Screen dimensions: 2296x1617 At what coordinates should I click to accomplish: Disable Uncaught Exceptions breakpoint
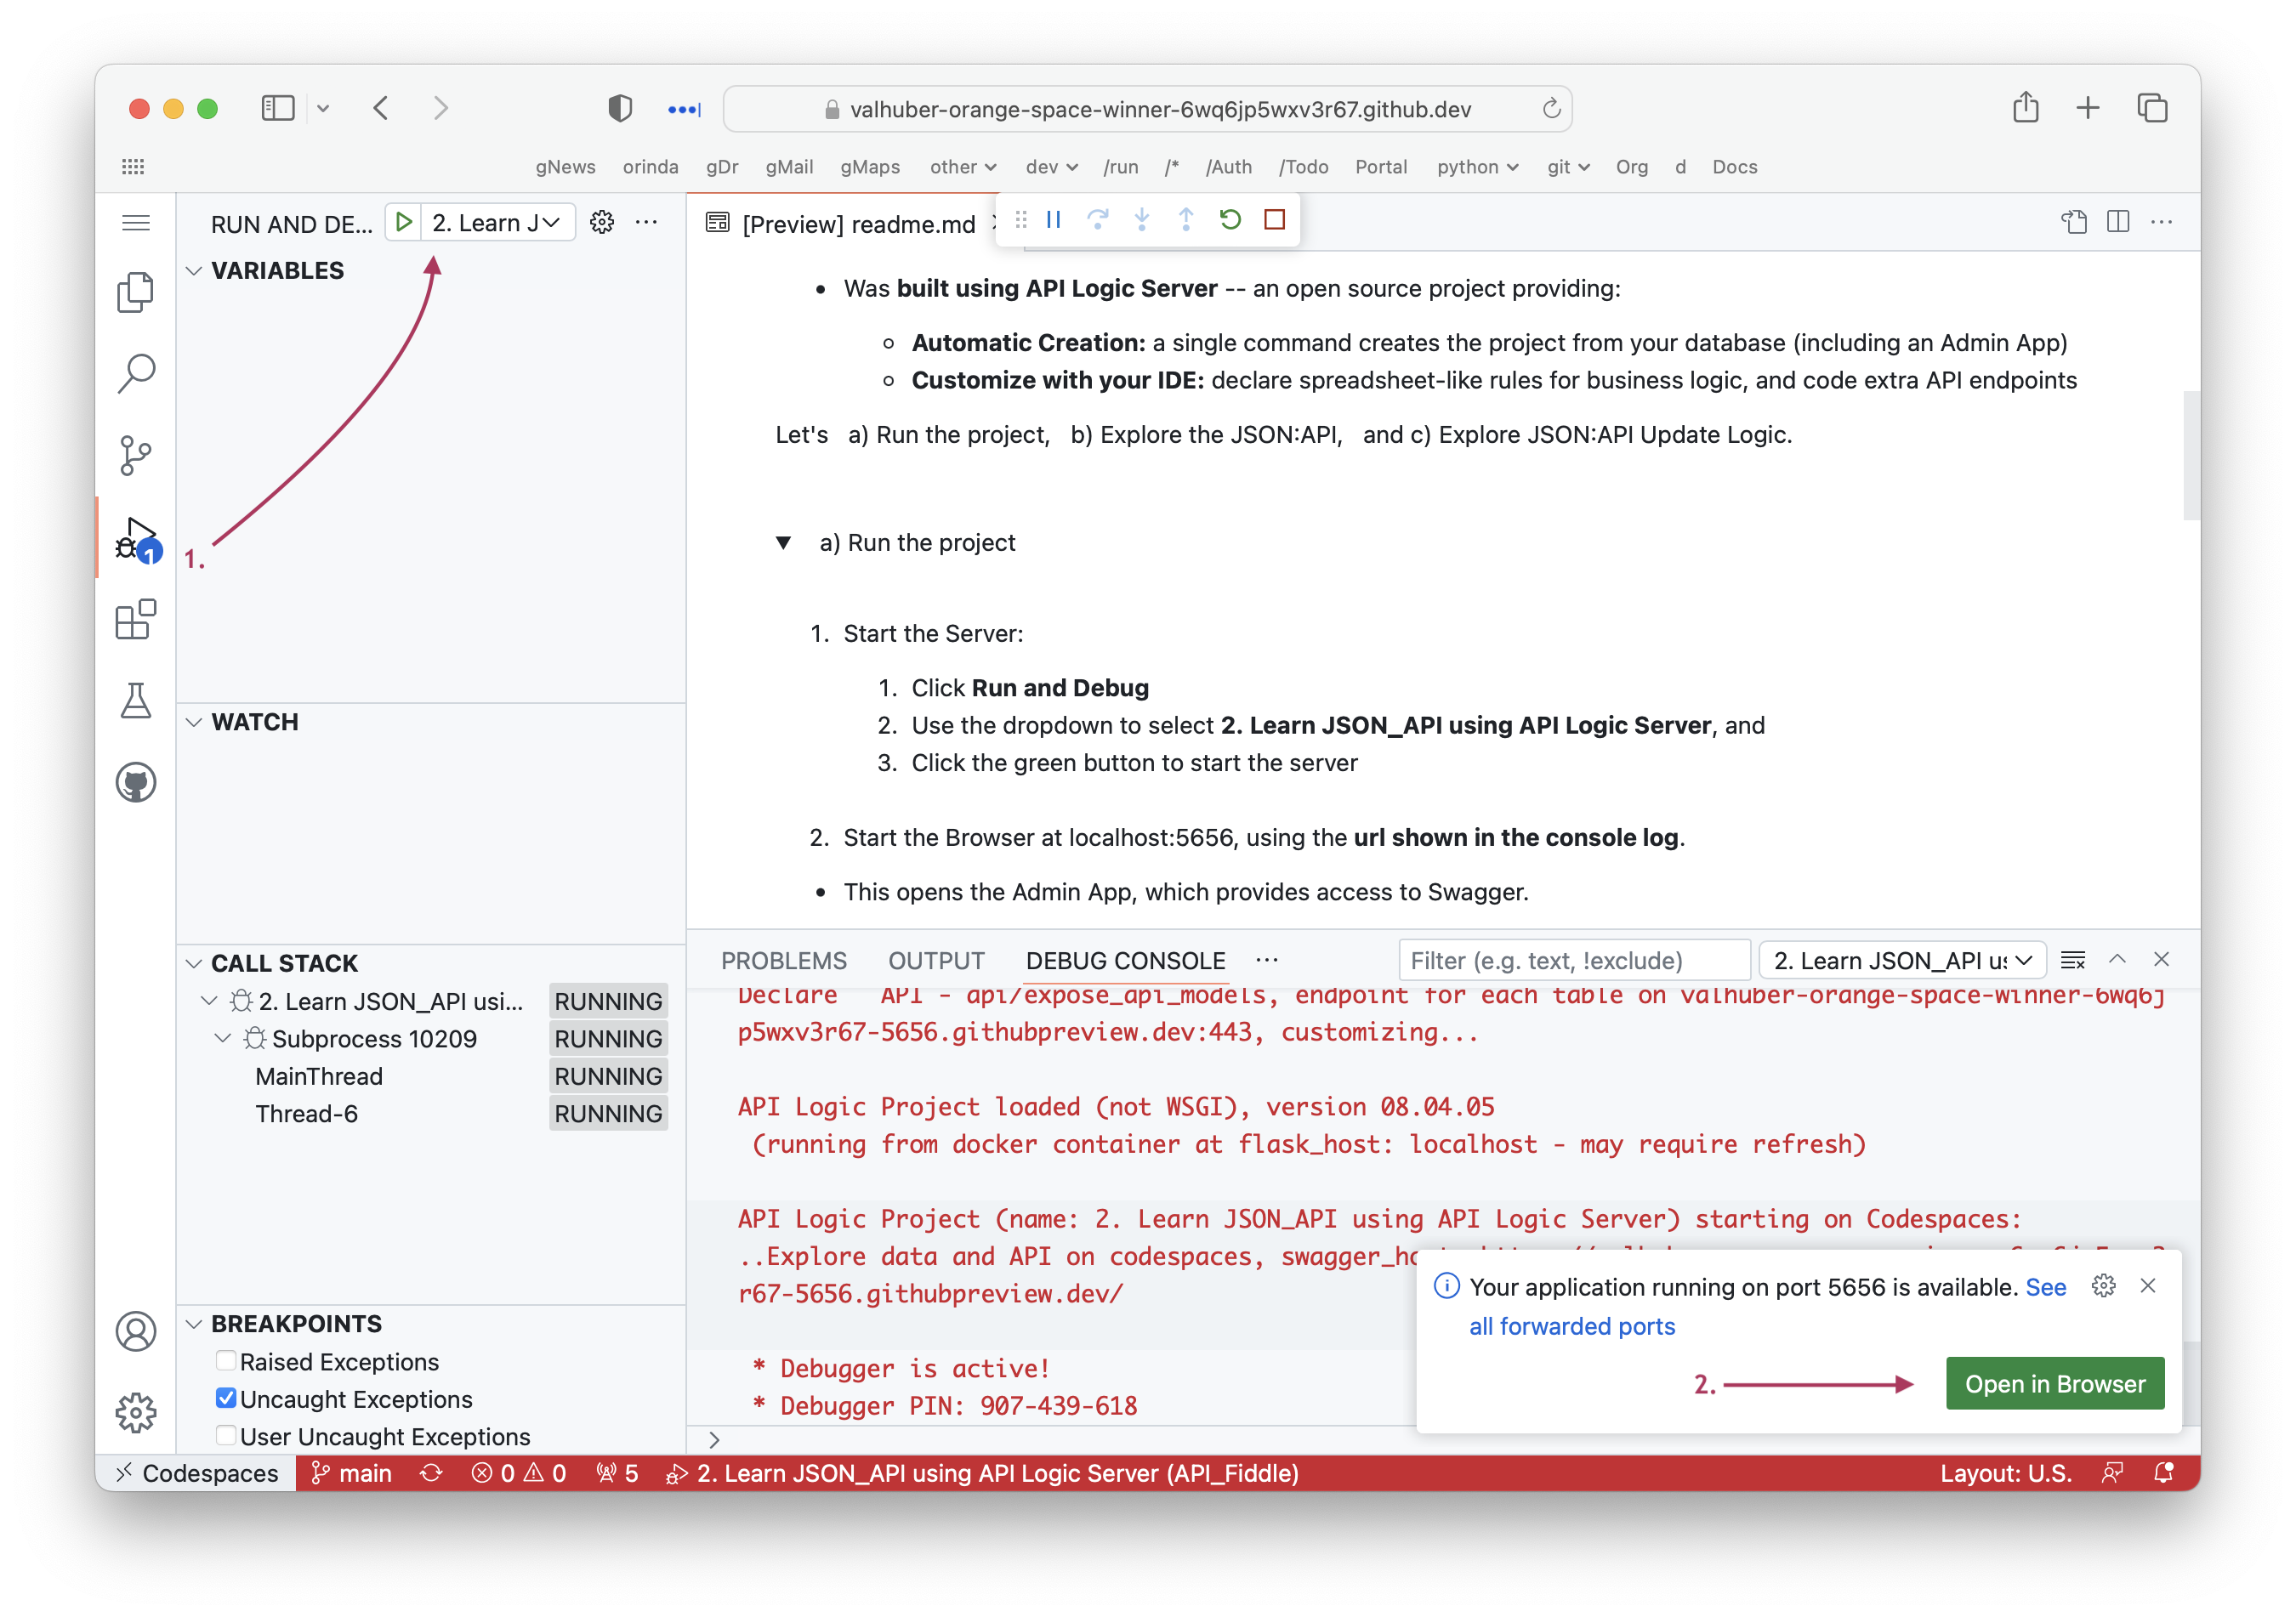226,1398
